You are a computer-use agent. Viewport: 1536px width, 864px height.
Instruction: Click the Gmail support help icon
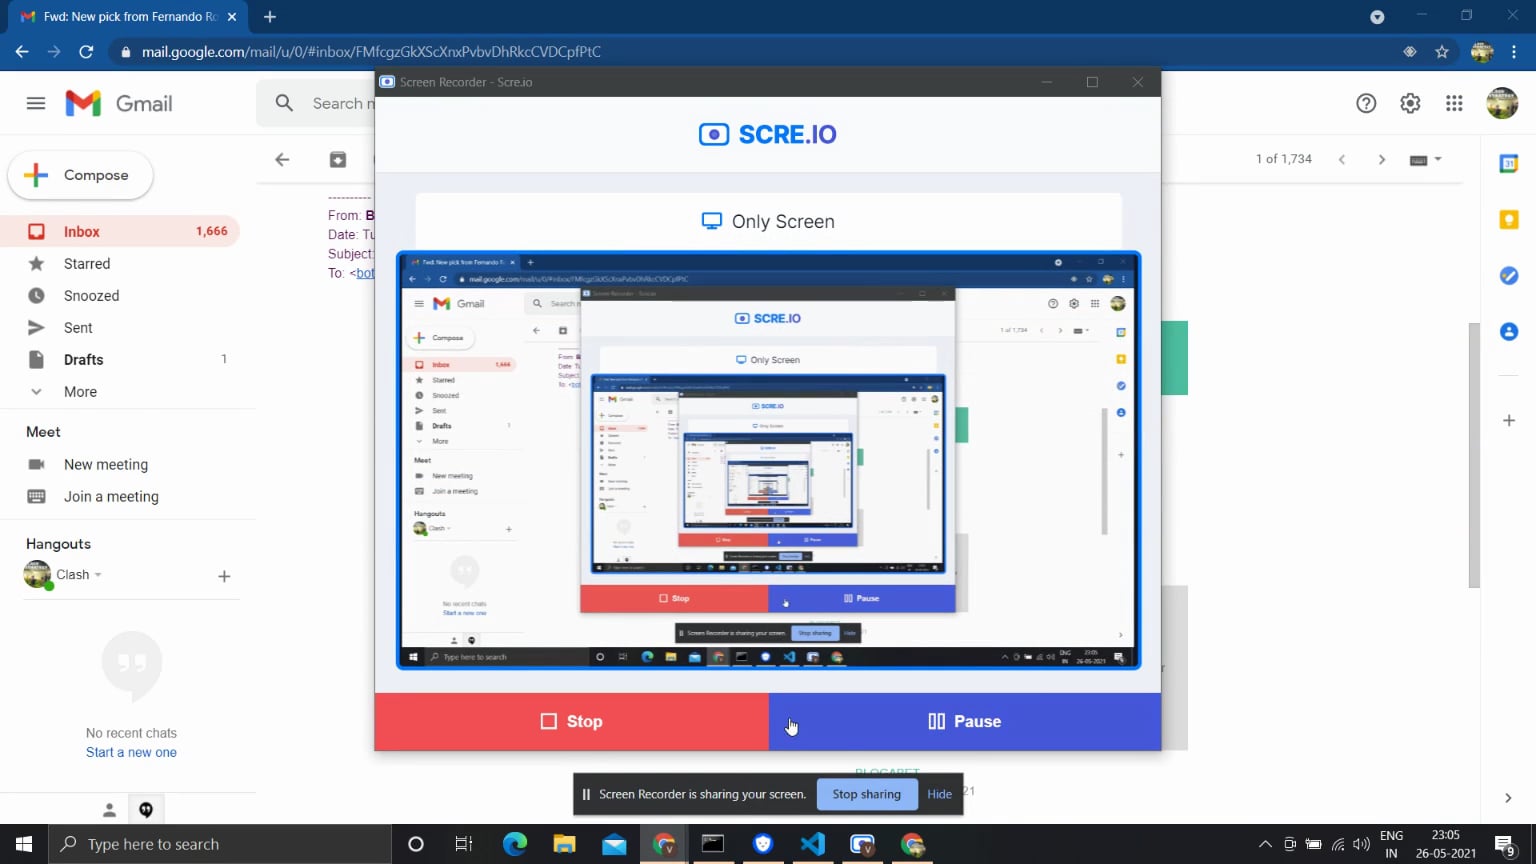click(1366, 103)
